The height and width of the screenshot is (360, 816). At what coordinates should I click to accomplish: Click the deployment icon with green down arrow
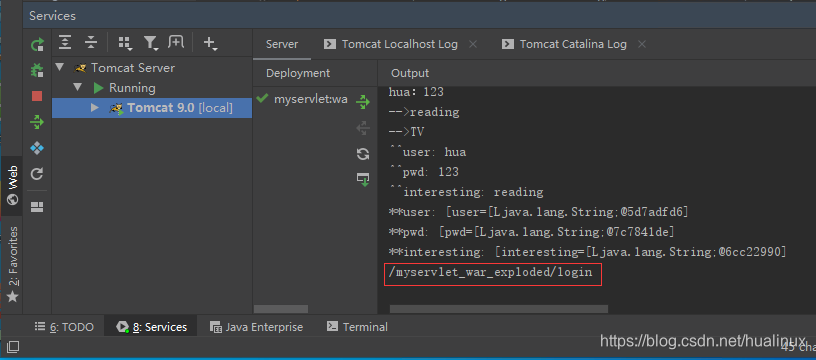point(363,179)
